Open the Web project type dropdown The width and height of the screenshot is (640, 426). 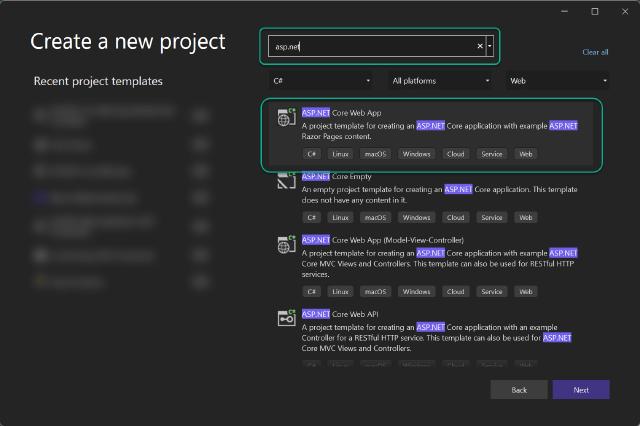[x=558, y=80]
